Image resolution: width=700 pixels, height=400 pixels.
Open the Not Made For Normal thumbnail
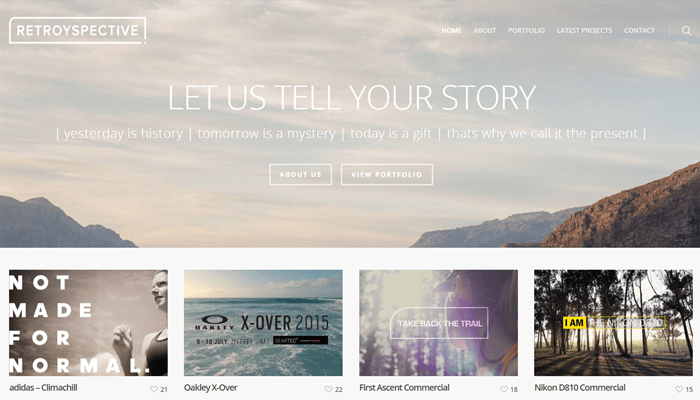coord(88,323)
